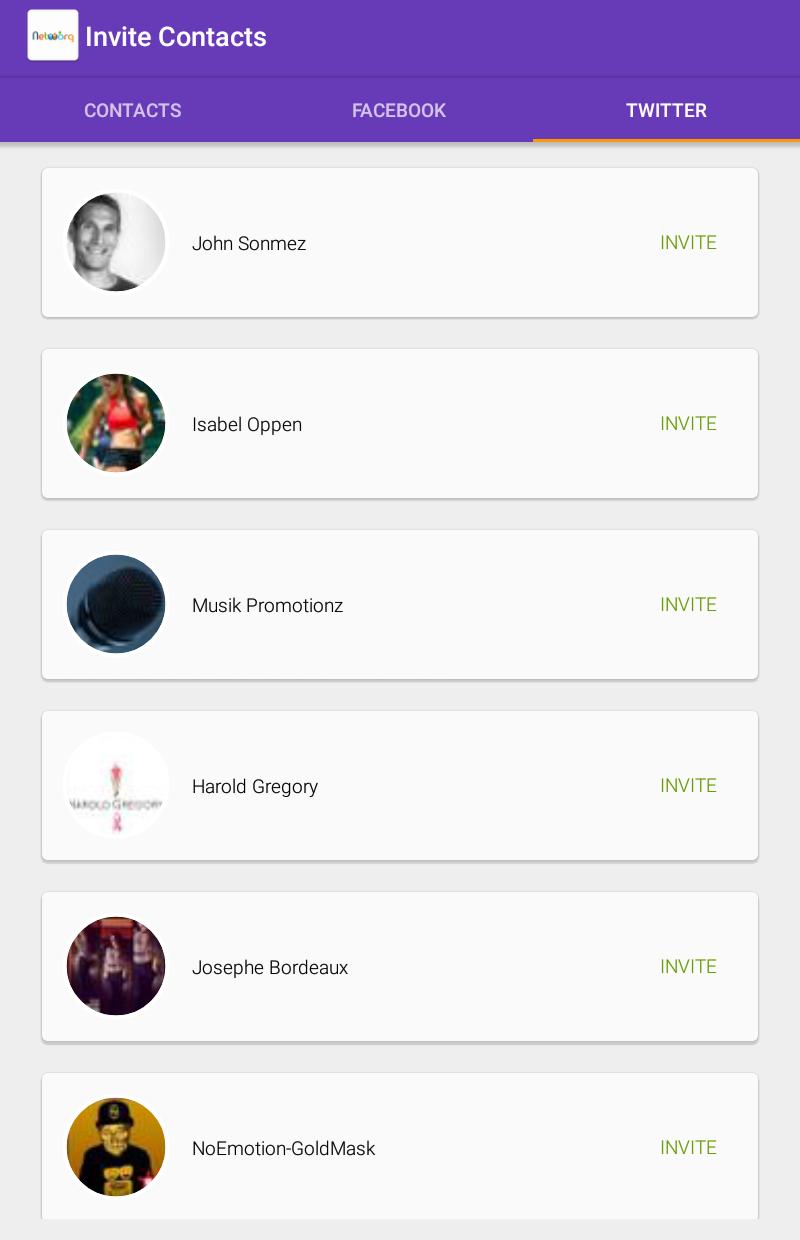Switch to the Contacts tab
Viewport: 800px width, 1240px height.
pyautogui.click(x=133, y=111)
